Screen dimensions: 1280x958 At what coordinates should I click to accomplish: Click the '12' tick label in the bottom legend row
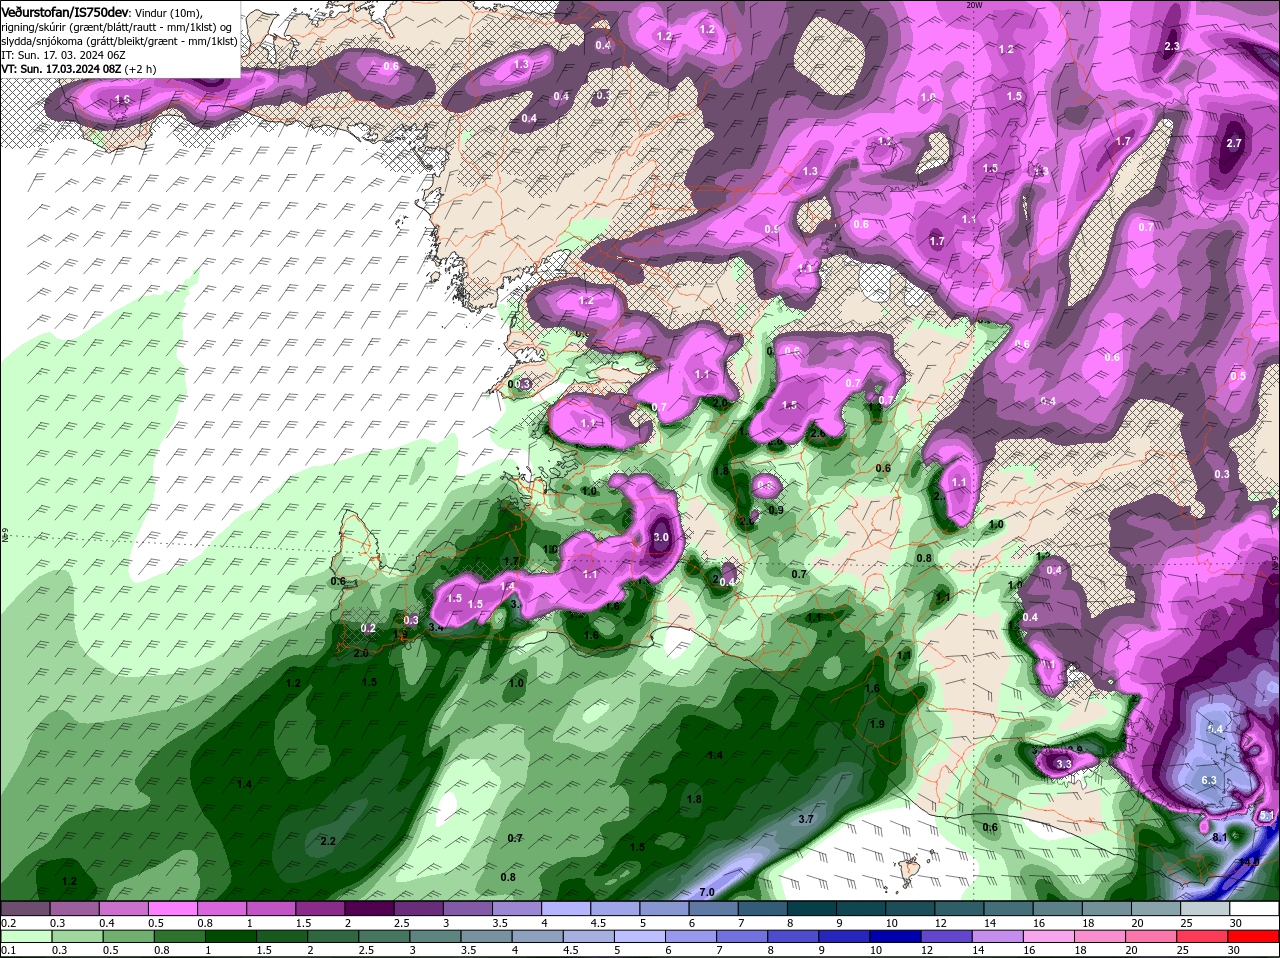tap(926, 950)
